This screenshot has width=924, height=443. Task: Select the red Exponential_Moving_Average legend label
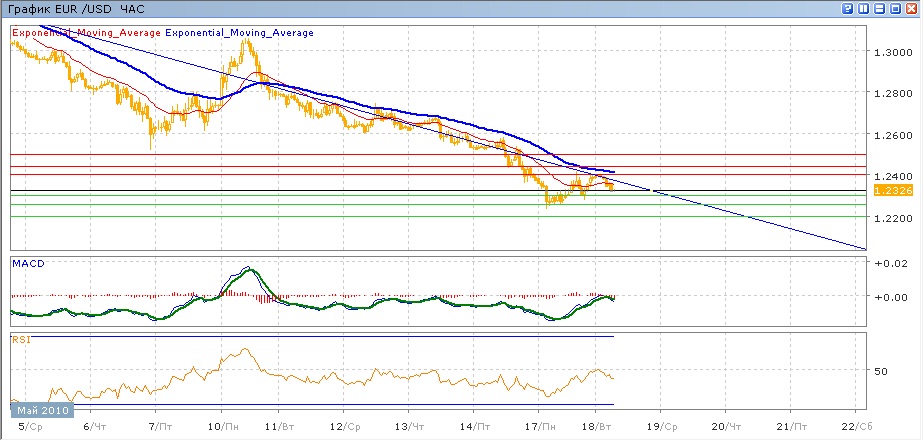tap(86, 33)
